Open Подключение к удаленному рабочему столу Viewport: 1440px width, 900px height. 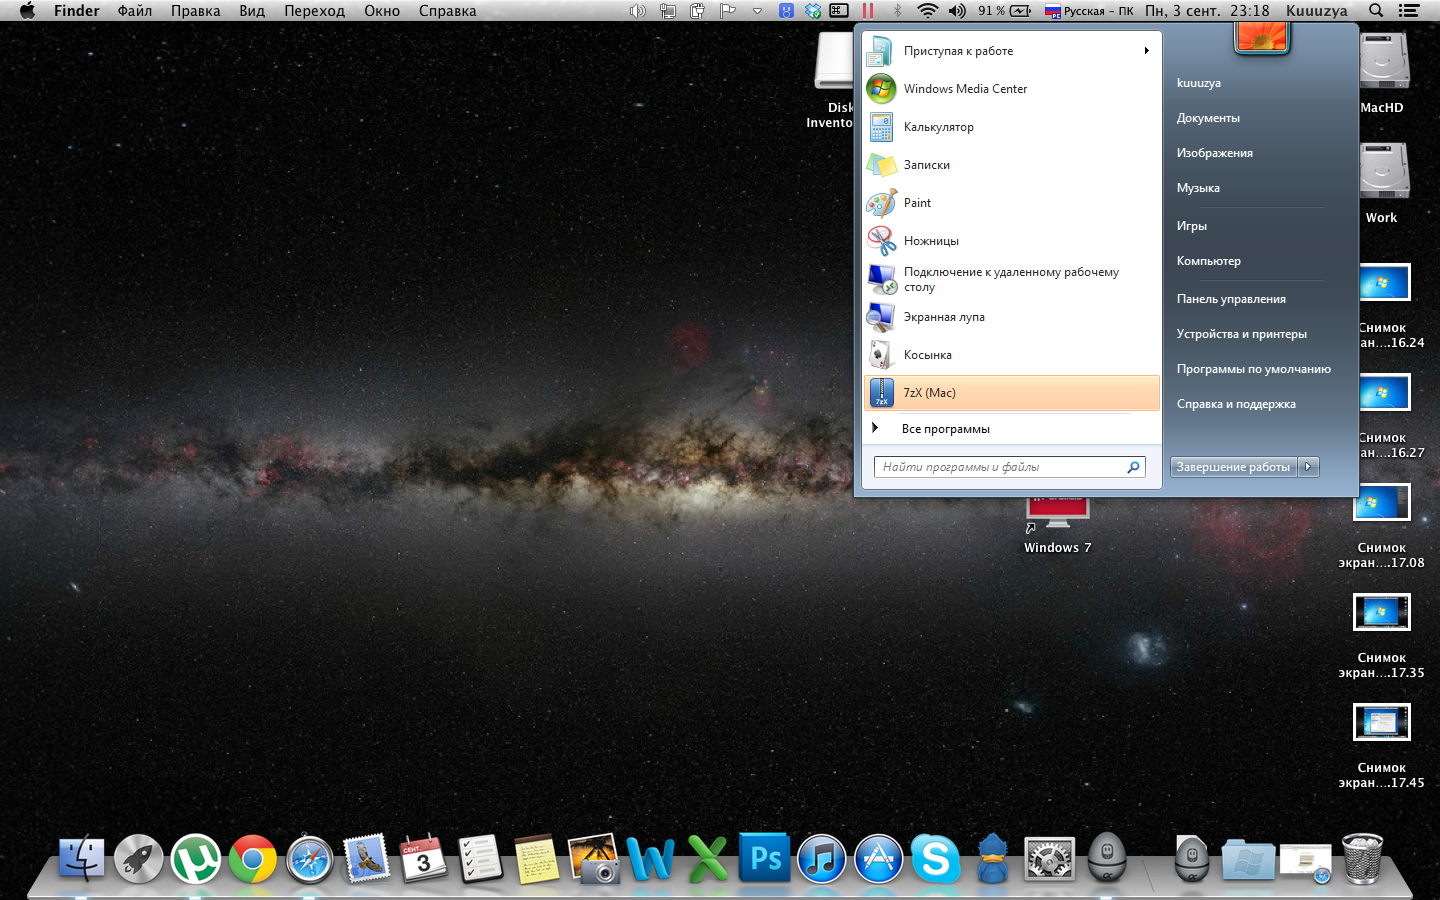coord(1011,279)
